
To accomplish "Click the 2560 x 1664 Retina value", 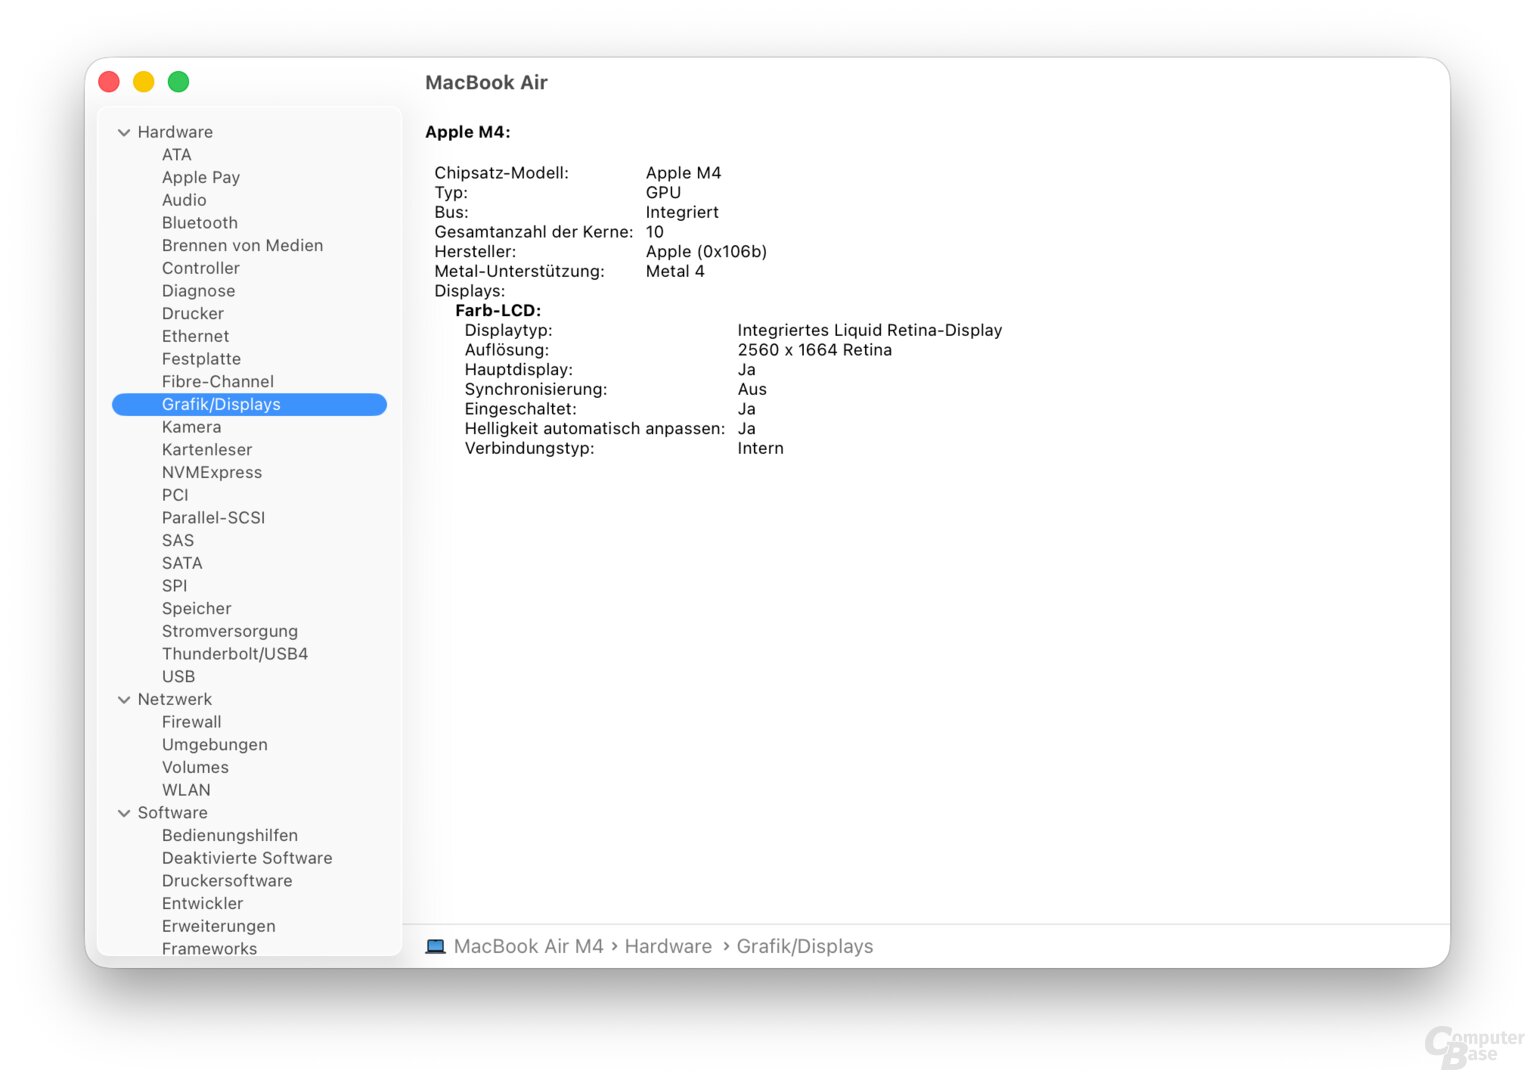I will [815, 350].
